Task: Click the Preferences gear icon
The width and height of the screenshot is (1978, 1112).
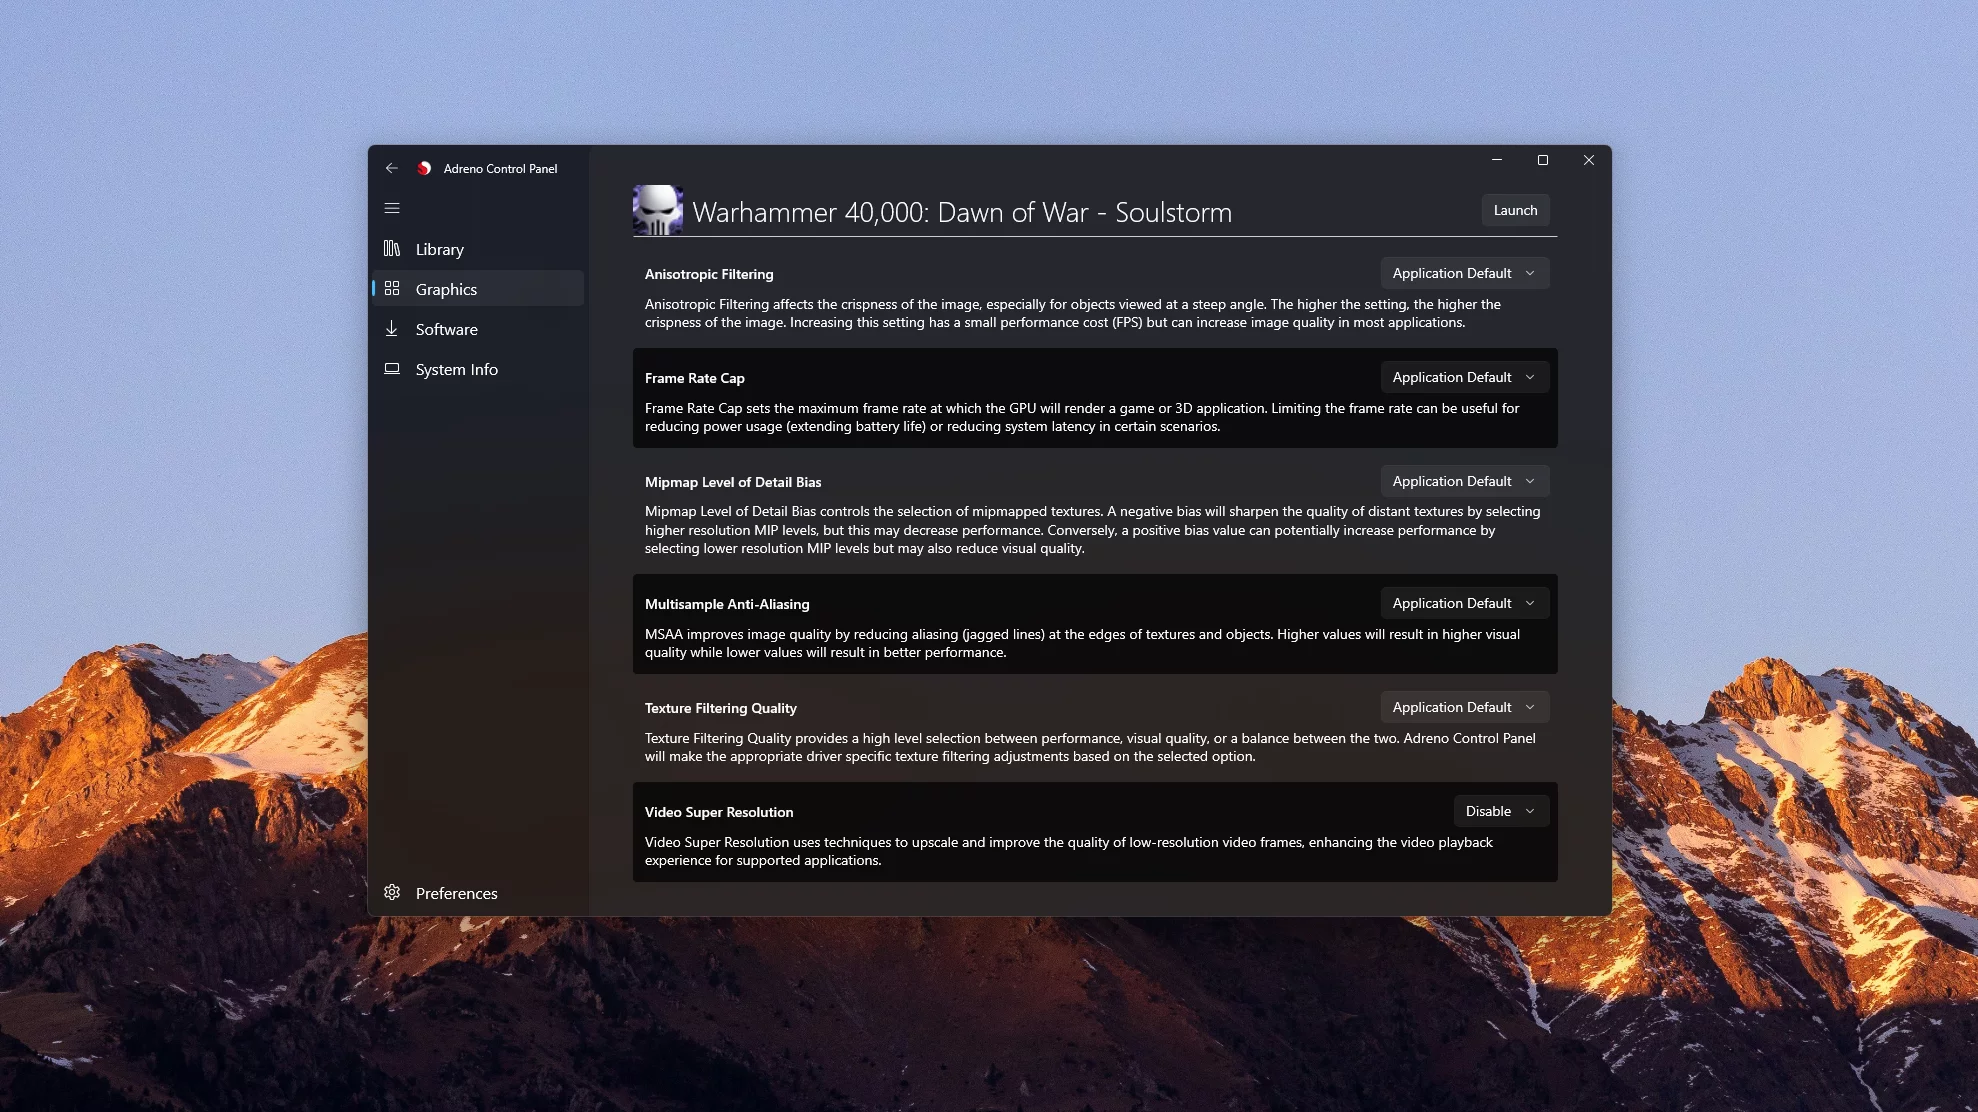Action: point(392,892)
